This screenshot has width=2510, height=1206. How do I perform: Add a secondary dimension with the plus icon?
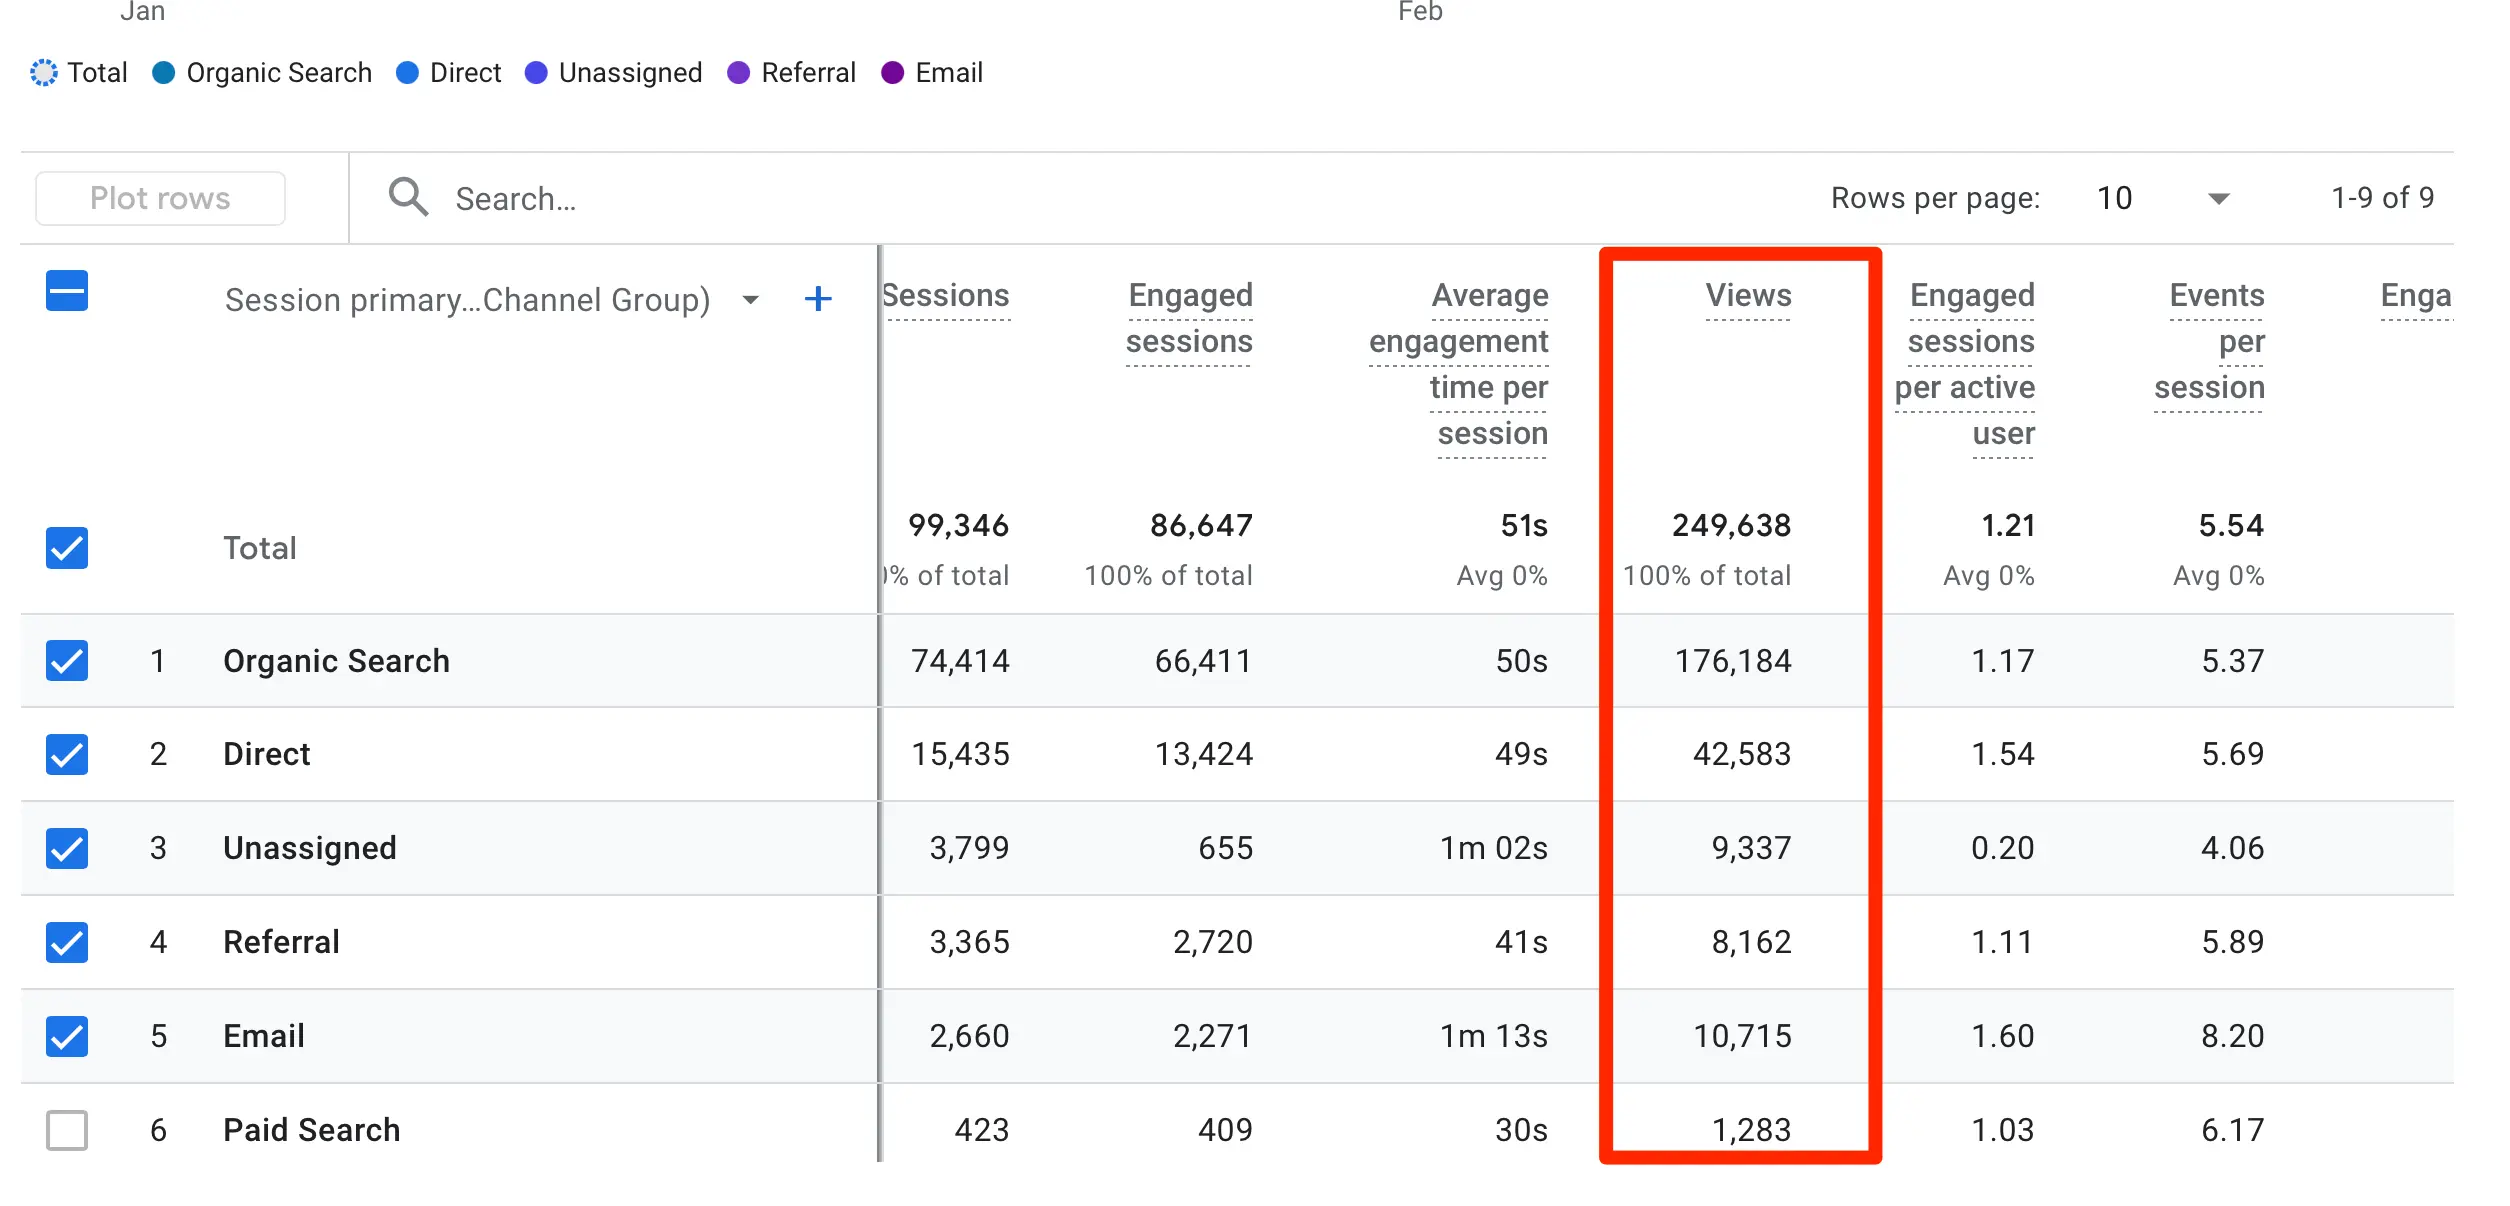817,299
